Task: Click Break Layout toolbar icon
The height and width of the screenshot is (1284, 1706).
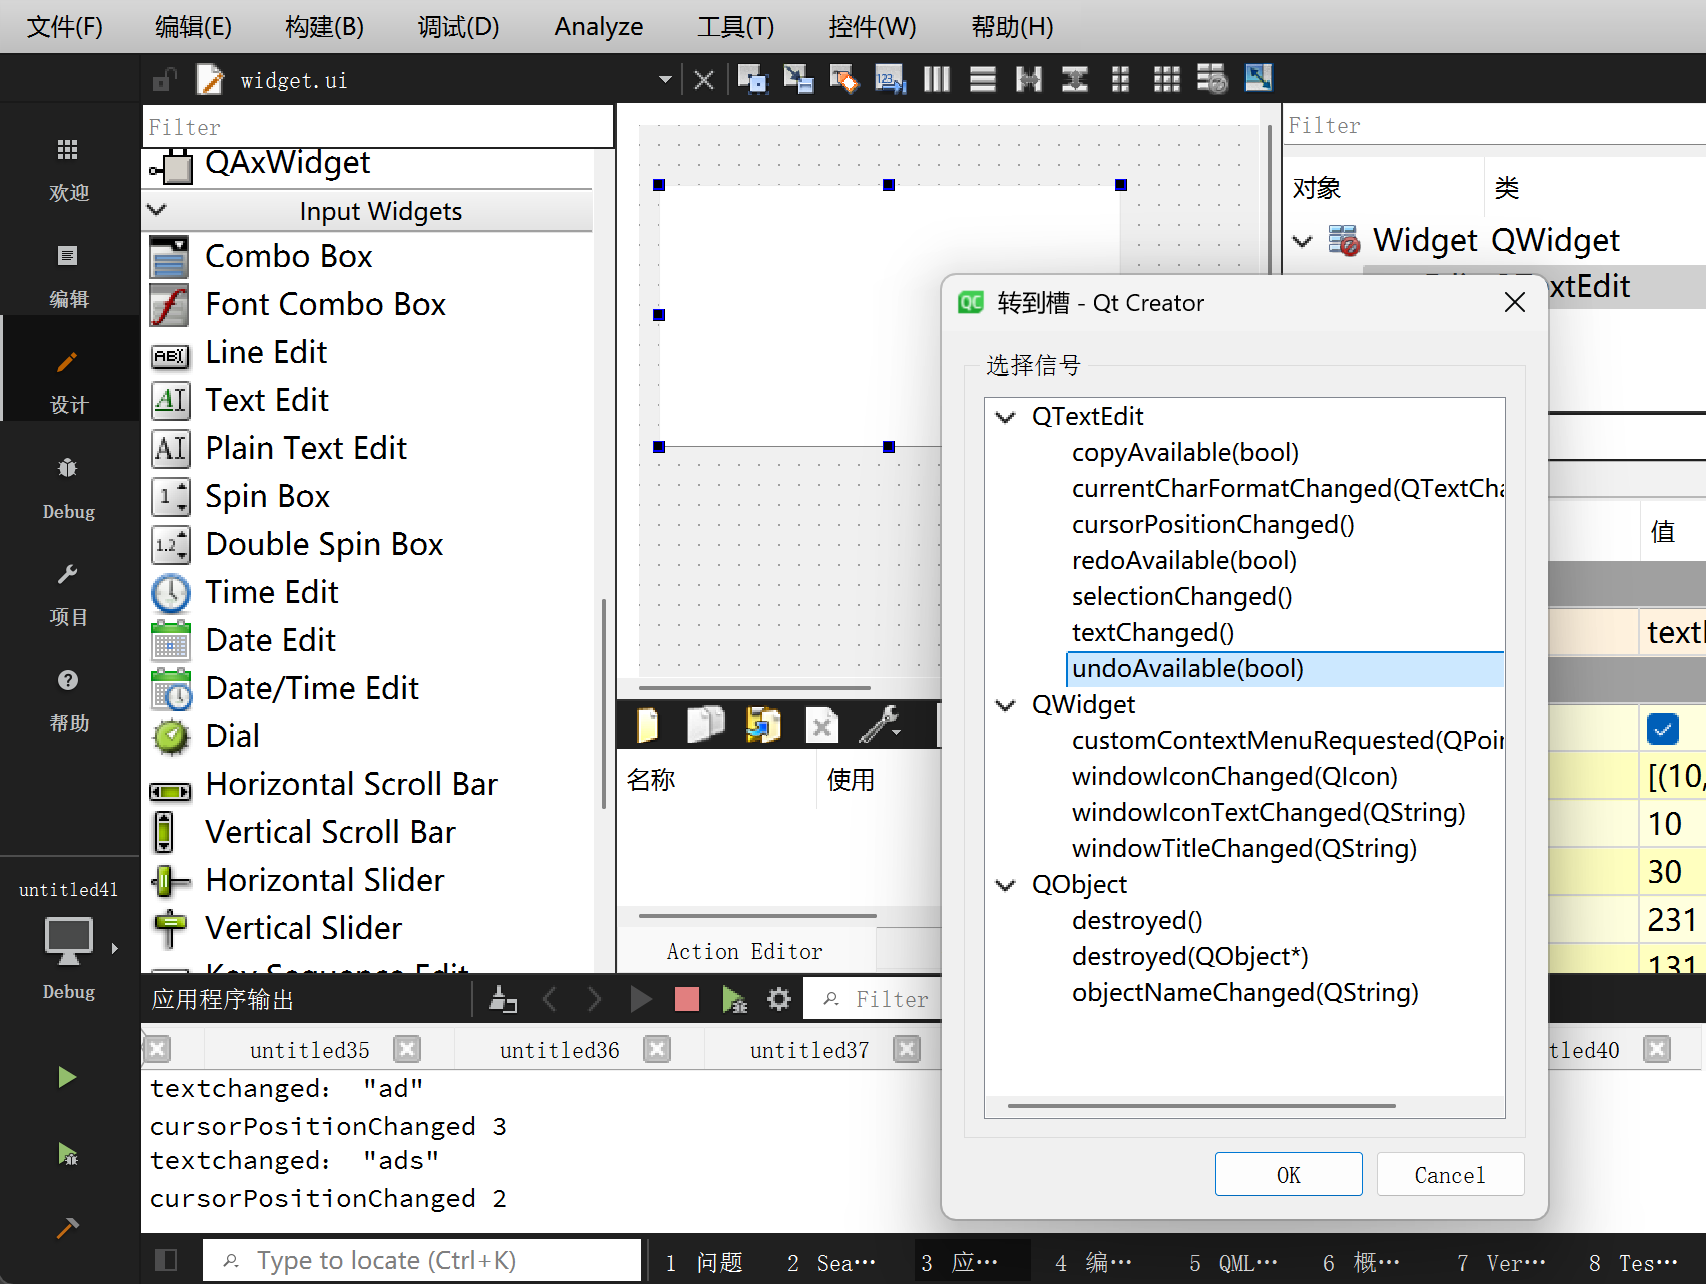Action: (1212, 79)
